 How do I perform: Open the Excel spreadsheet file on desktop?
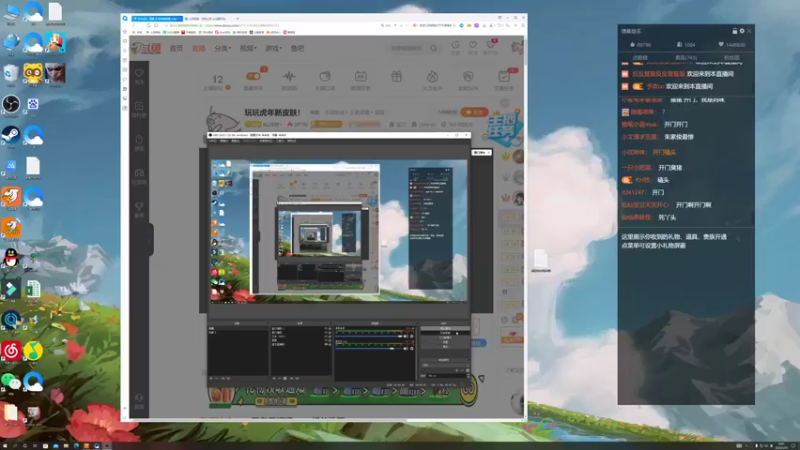pos(33,289)
